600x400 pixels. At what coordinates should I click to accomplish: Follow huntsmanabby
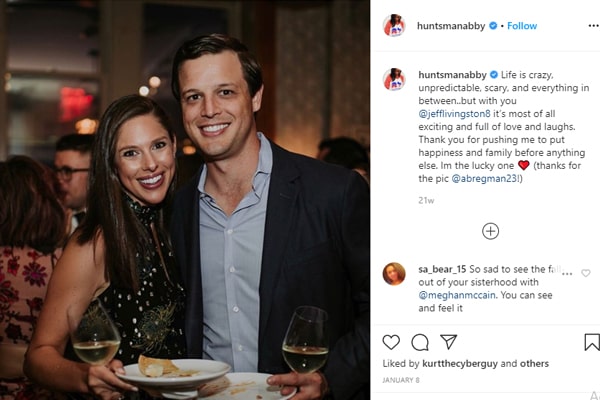coord(522,26)
